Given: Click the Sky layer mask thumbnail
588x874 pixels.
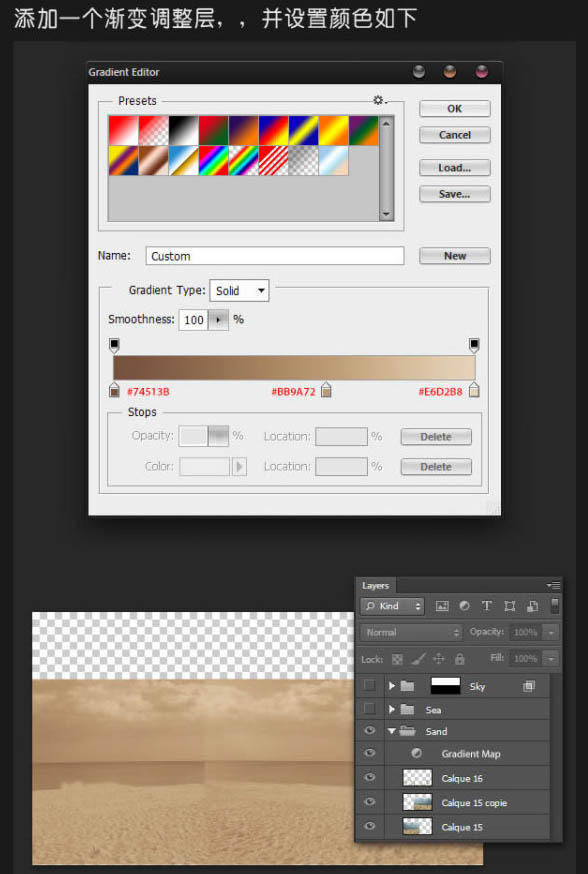Looking at the screenshot, I should [x=446, y=686].
